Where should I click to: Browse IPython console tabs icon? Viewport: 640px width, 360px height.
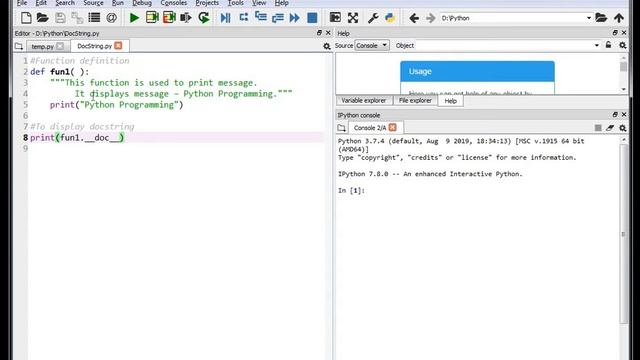point(342,128)
